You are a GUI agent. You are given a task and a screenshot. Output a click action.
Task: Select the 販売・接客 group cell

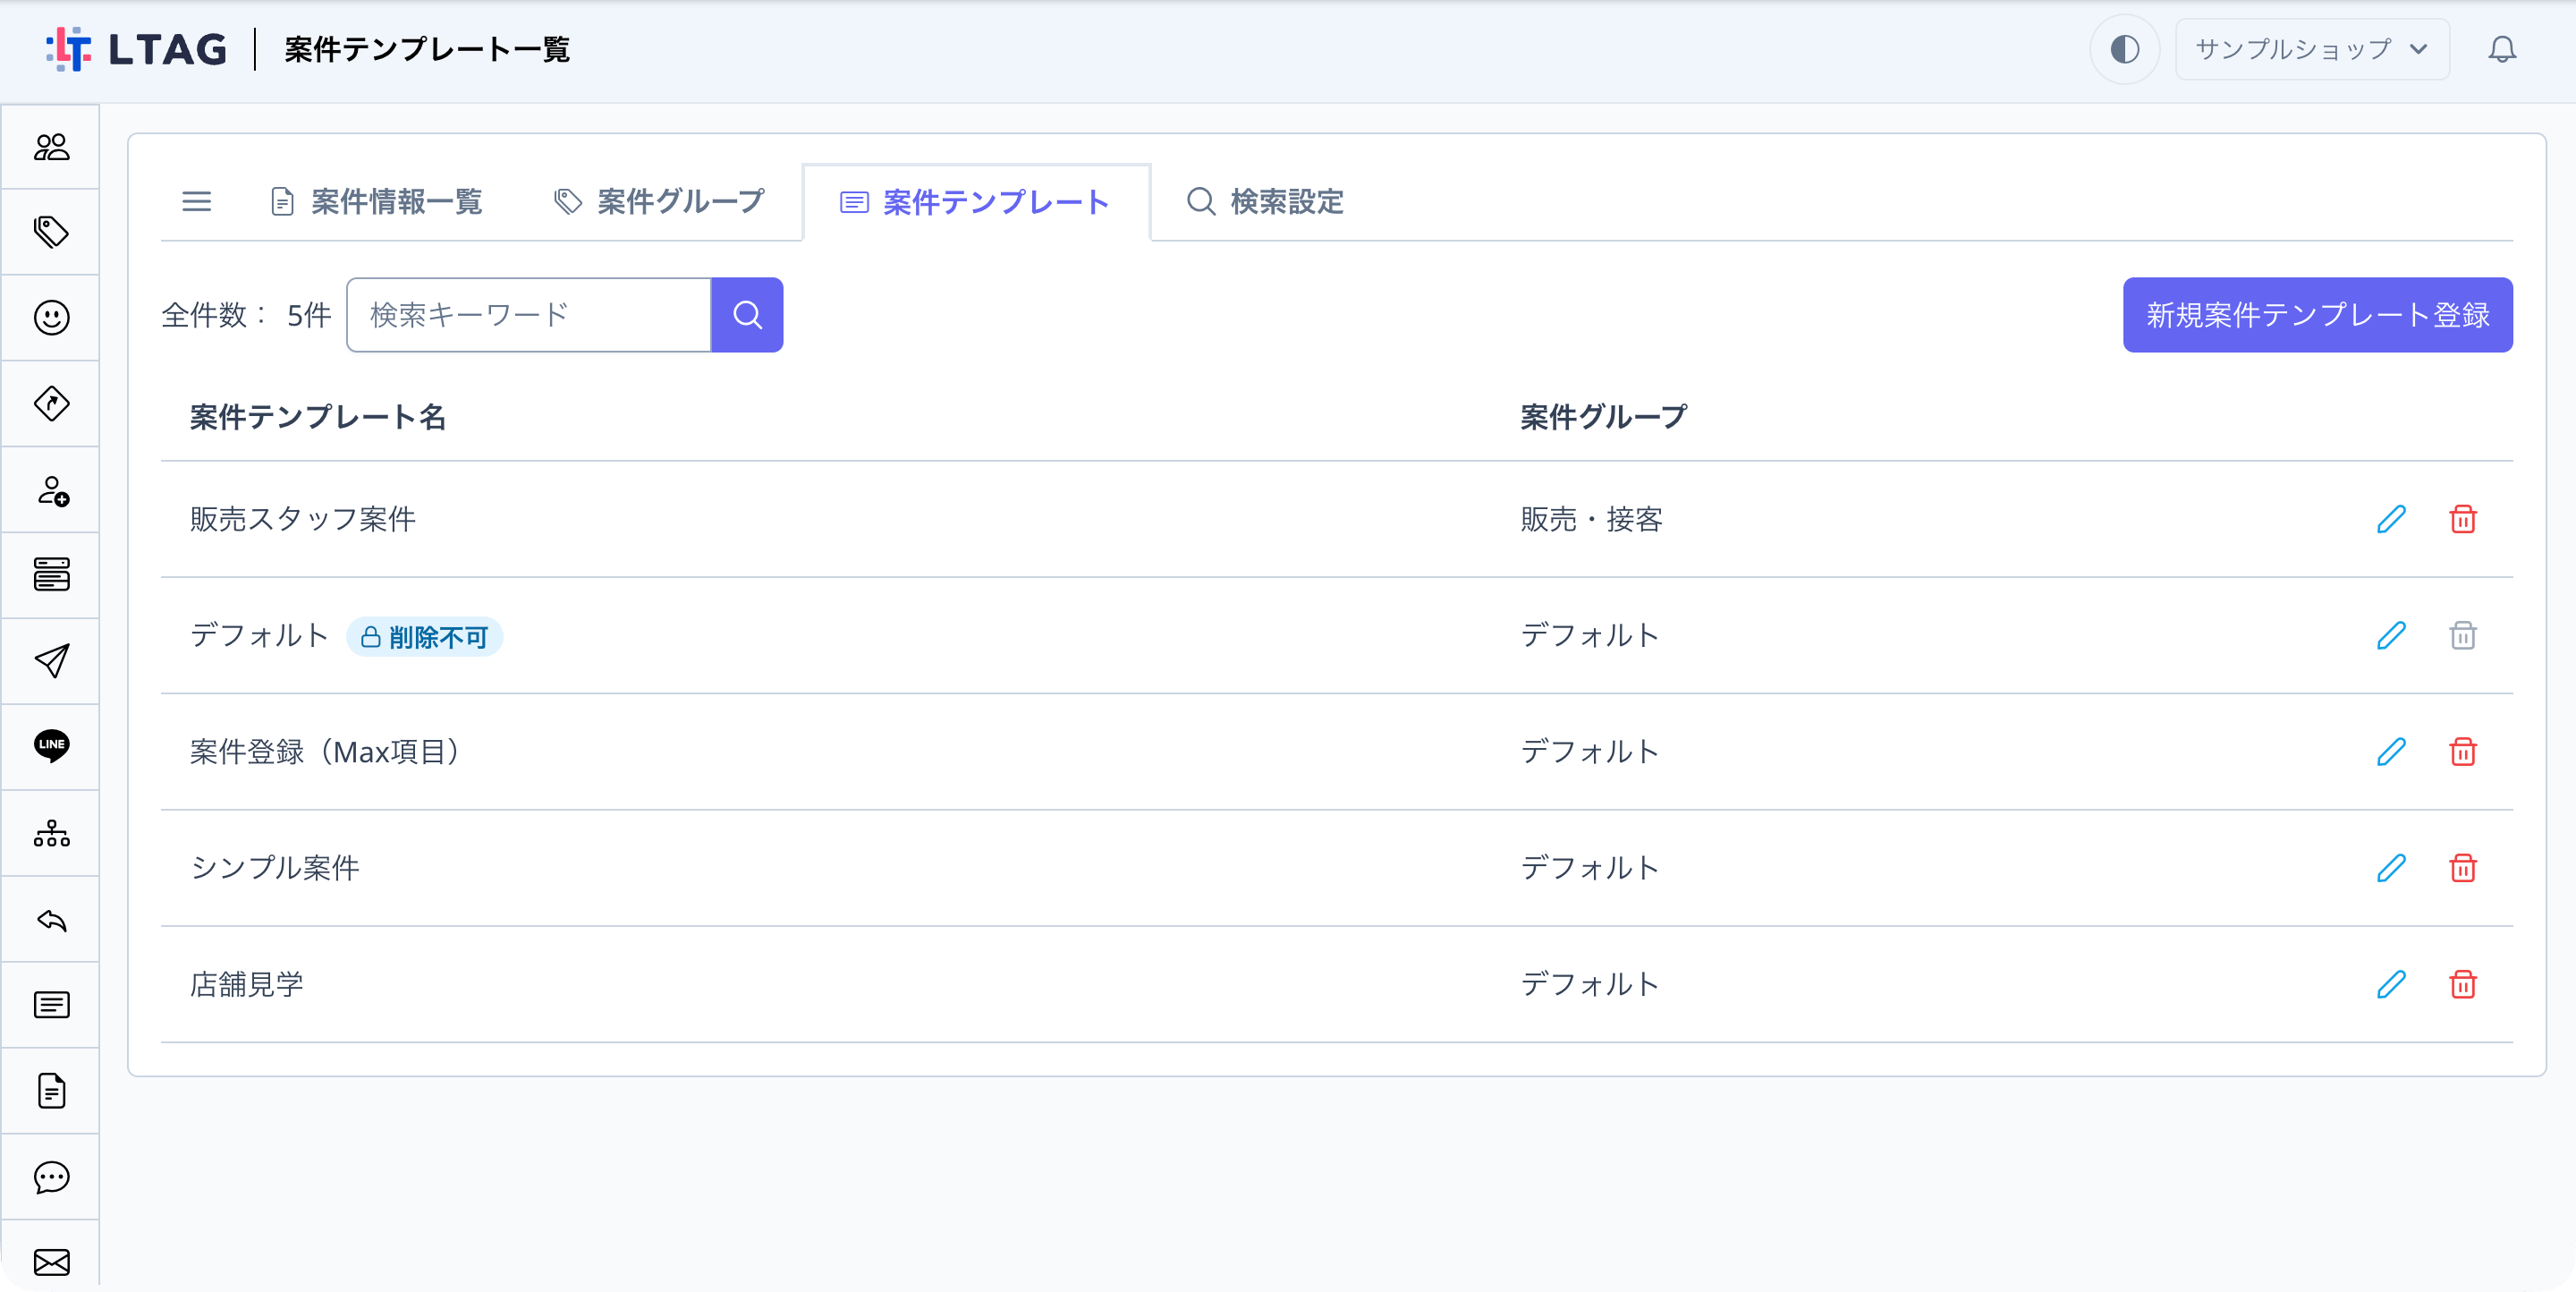(x=1591, y=519)
